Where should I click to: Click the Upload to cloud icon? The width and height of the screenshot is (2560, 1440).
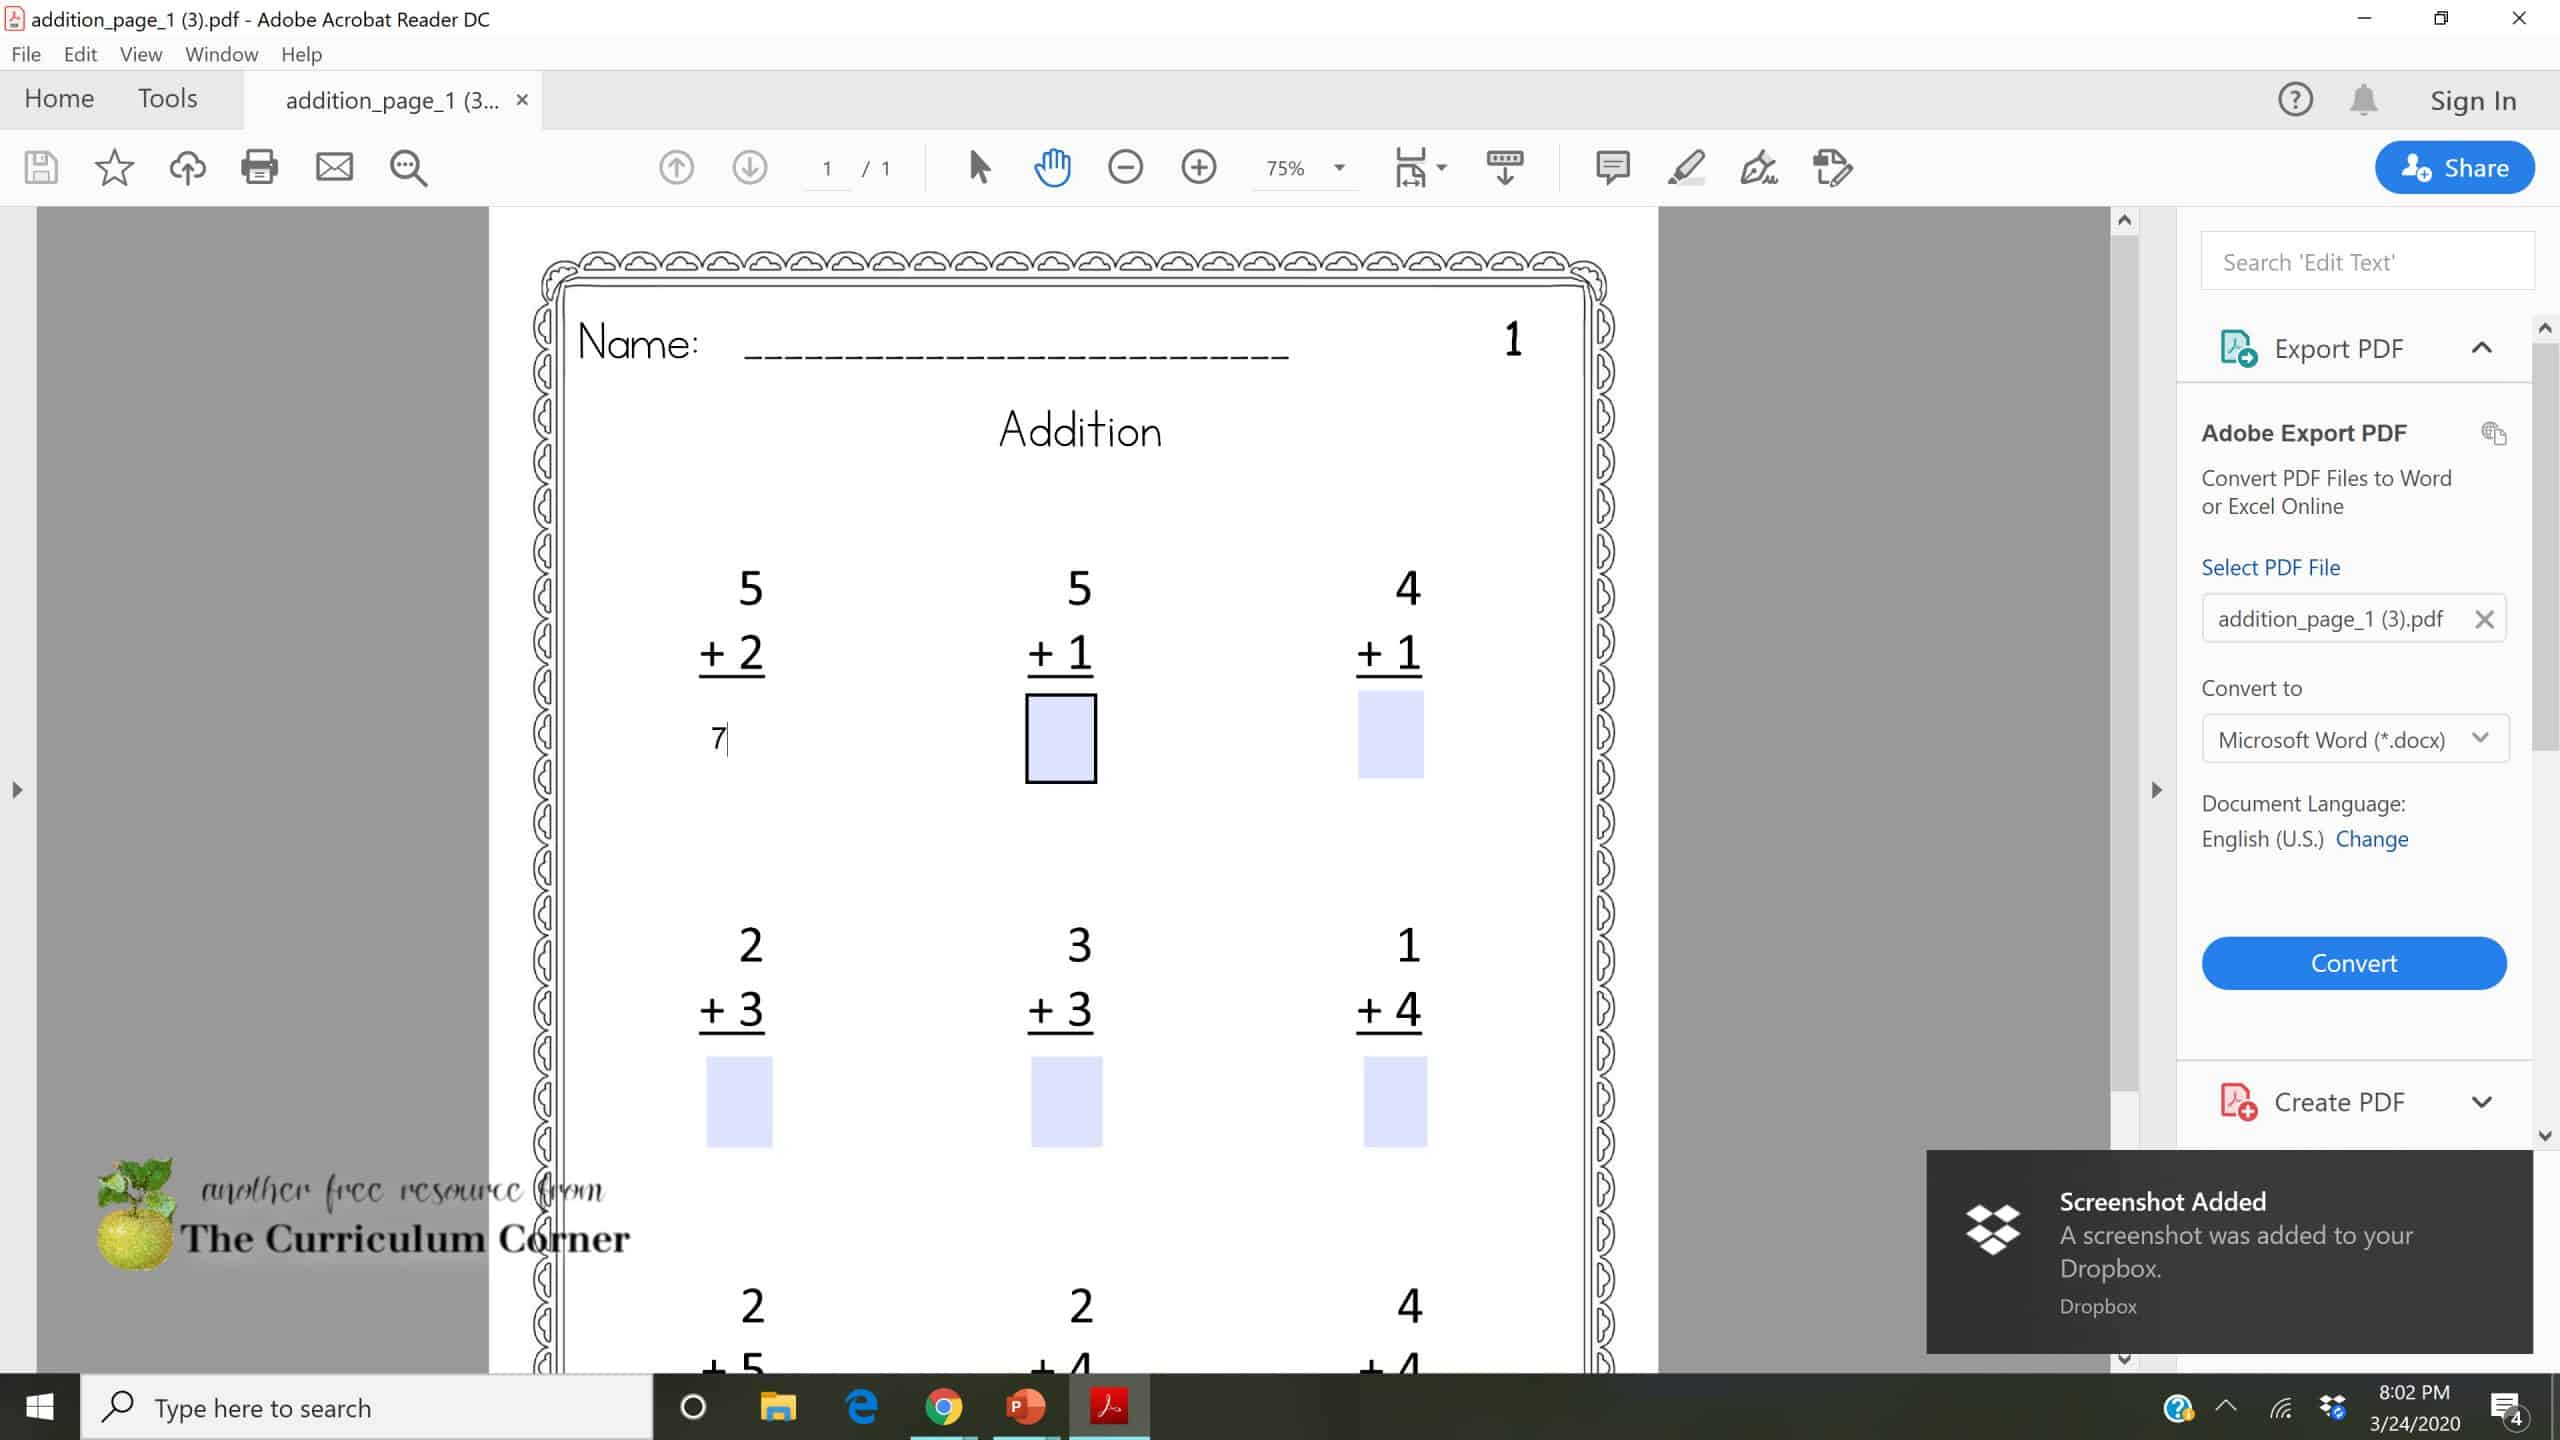[187, 167]
